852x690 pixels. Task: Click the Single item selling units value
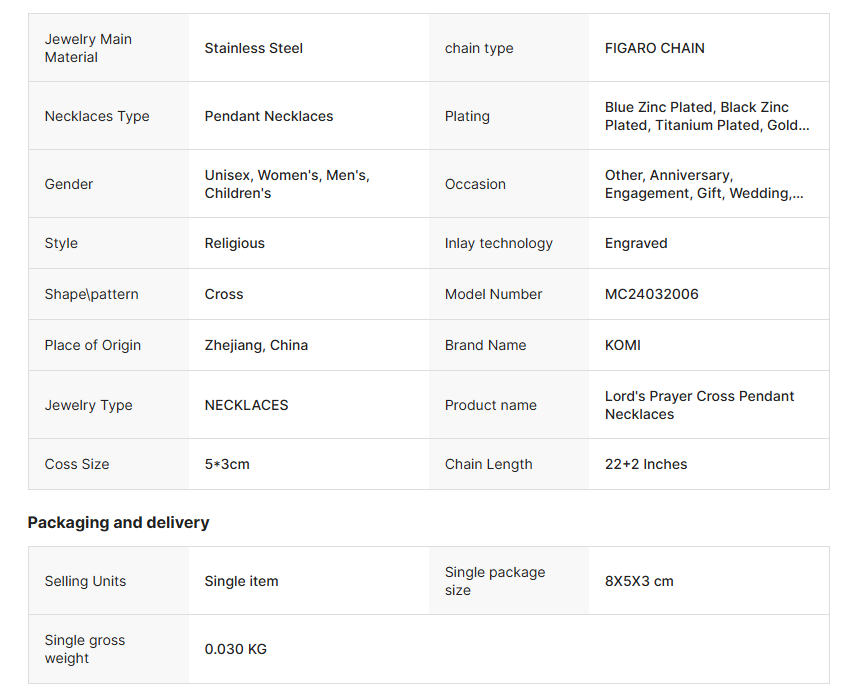point(241,581)
